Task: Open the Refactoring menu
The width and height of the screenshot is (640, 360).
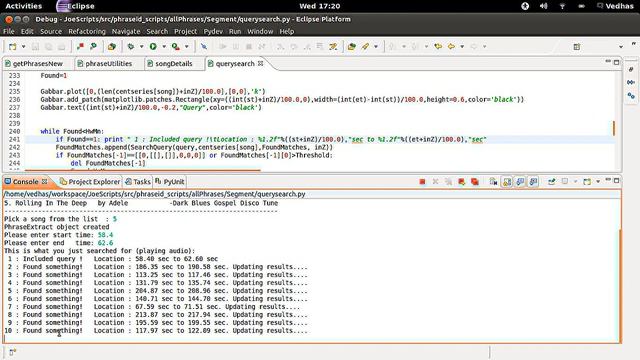Action: (87, 31)
